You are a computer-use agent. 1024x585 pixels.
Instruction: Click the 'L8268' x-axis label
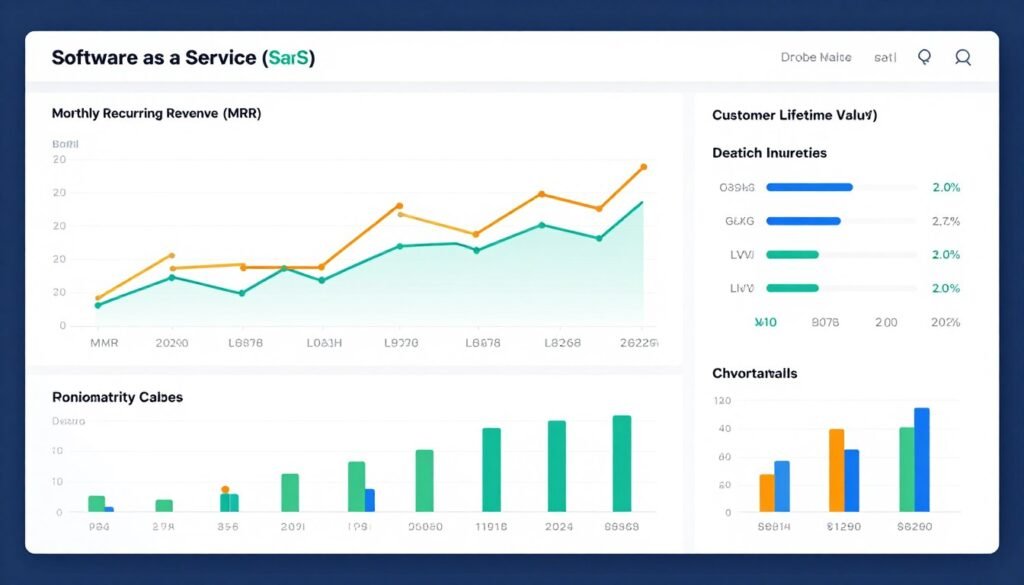(x=562, y=343)
